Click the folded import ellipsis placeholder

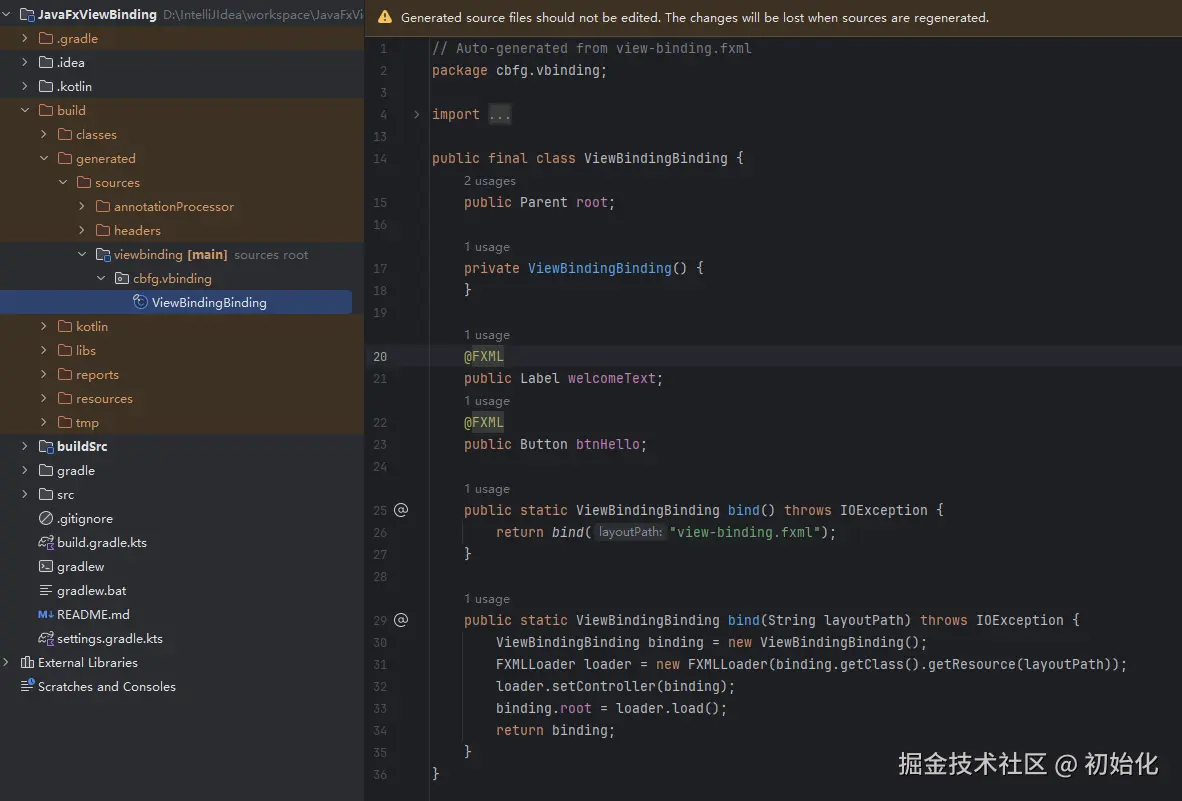pos(499,115)
